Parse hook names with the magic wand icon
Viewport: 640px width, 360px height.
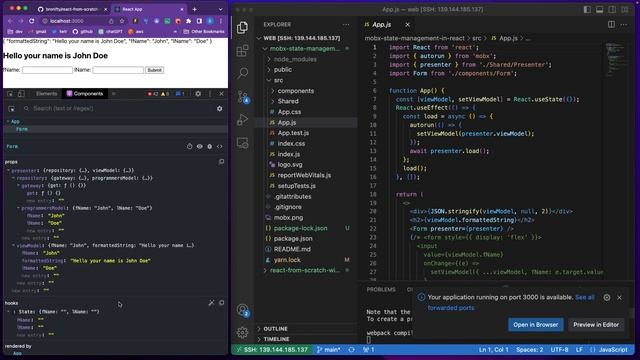click(211, 303)
